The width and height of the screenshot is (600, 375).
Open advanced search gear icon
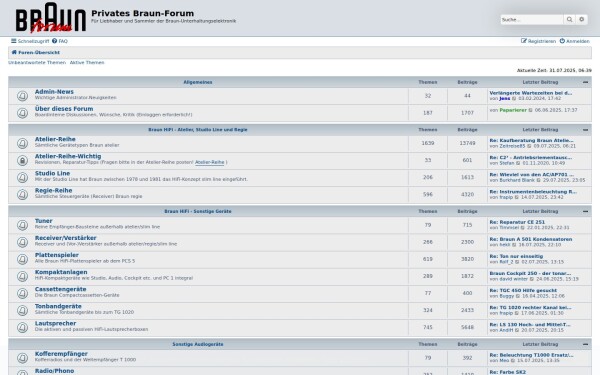[582, 20]
